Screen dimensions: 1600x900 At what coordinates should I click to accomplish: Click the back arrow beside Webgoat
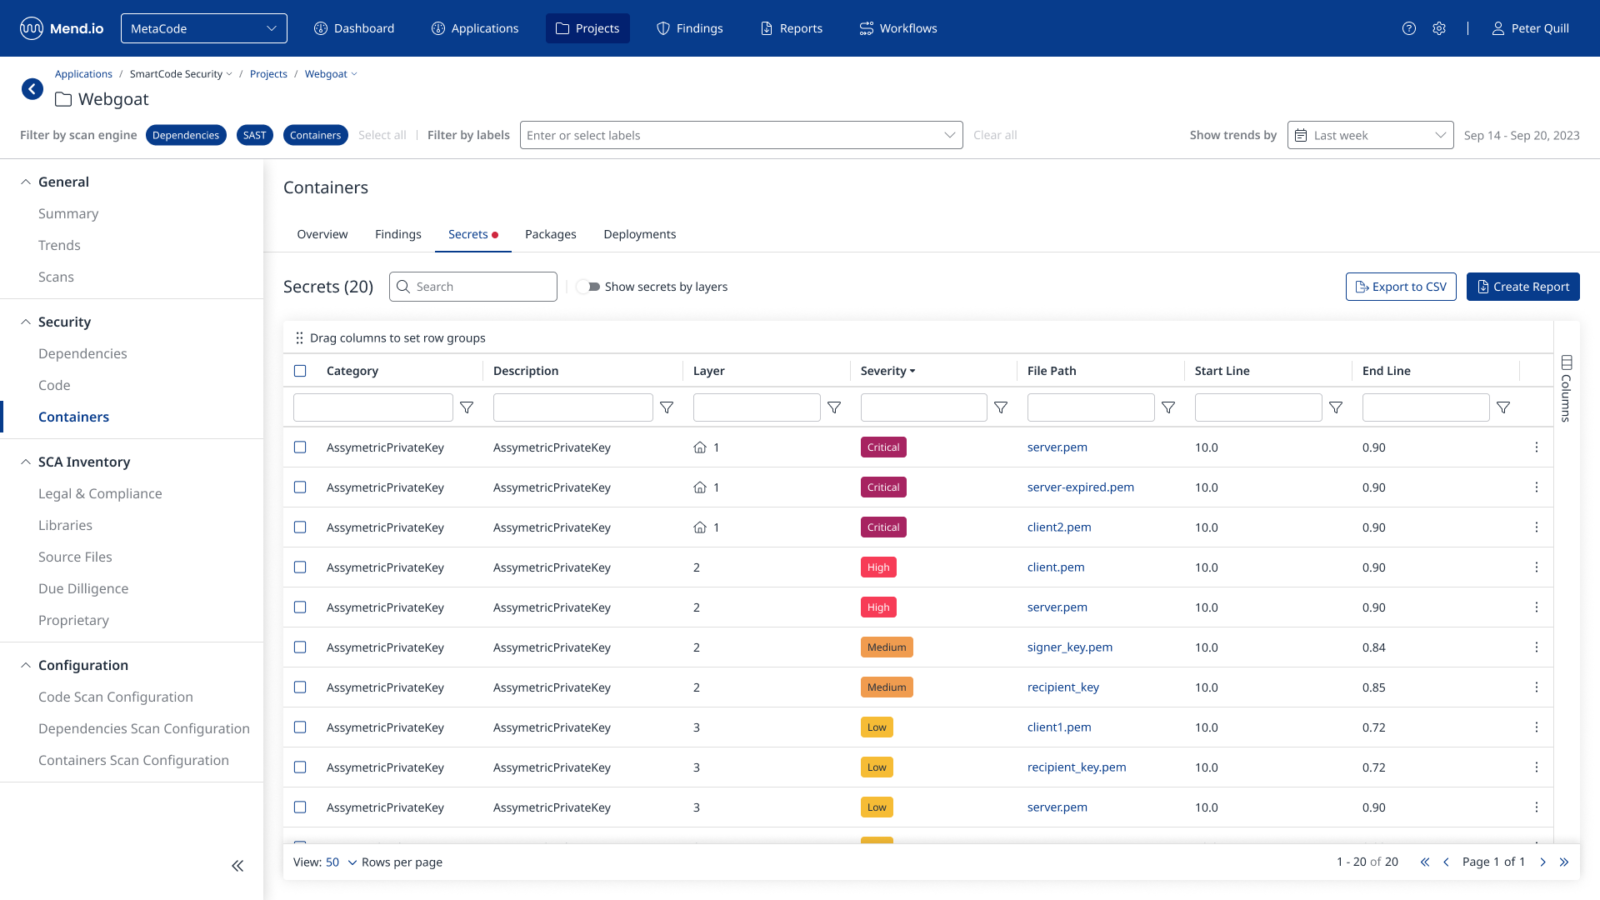32,89
